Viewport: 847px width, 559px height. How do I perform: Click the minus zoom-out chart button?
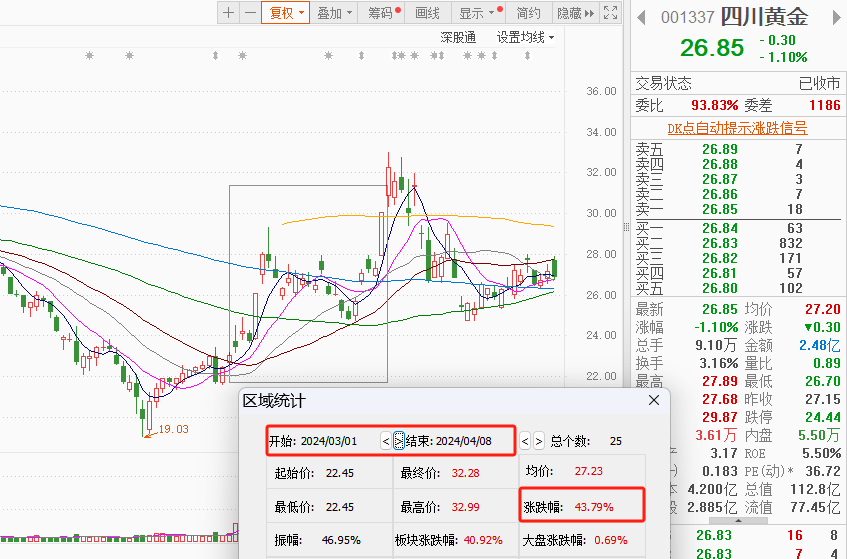tap(249, 13)
